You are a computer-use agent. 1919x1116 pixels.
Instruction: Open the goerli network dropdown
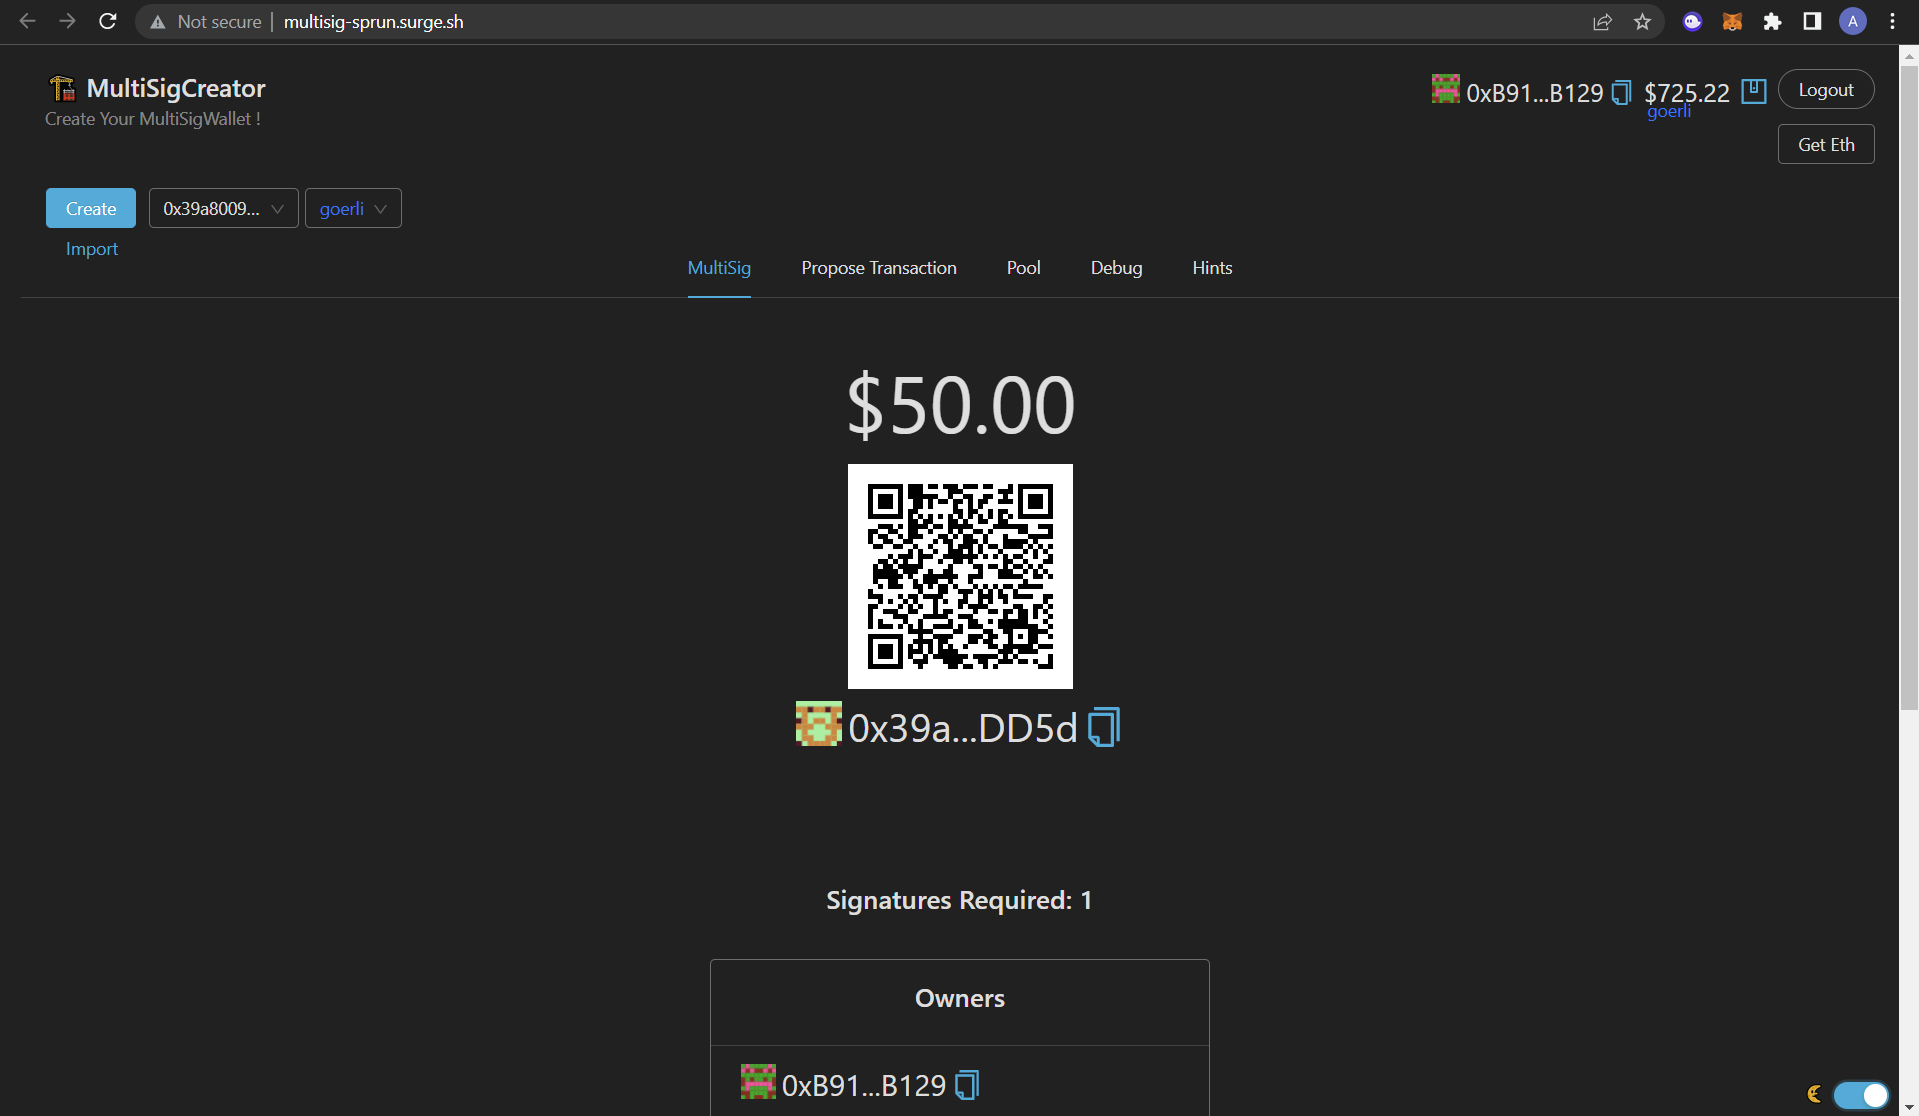point(352,208)
